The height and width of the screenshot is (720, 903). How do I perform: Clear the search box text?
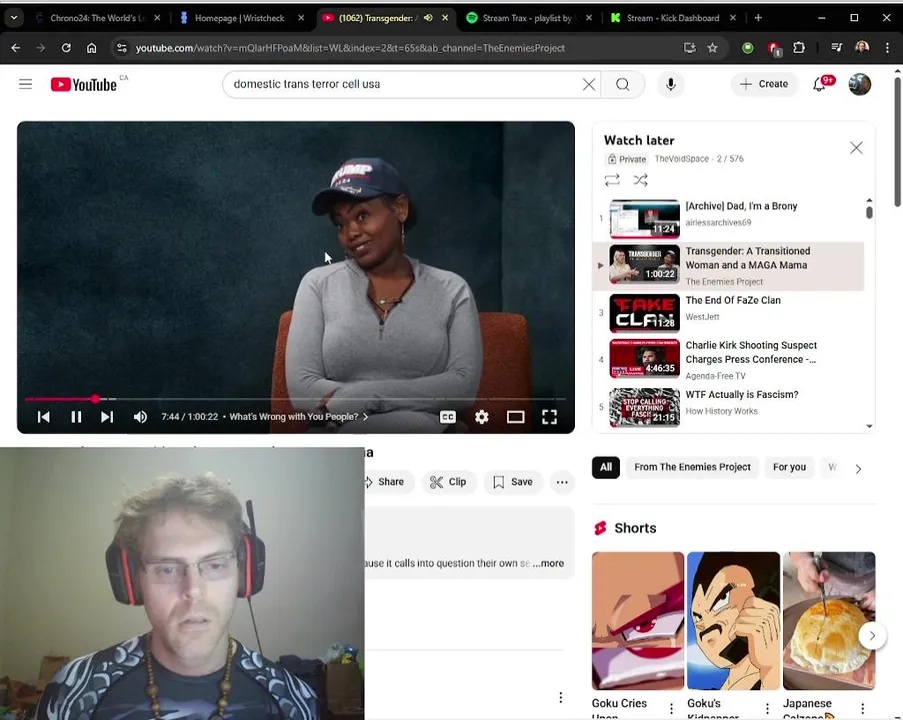(x=589, y=85)
